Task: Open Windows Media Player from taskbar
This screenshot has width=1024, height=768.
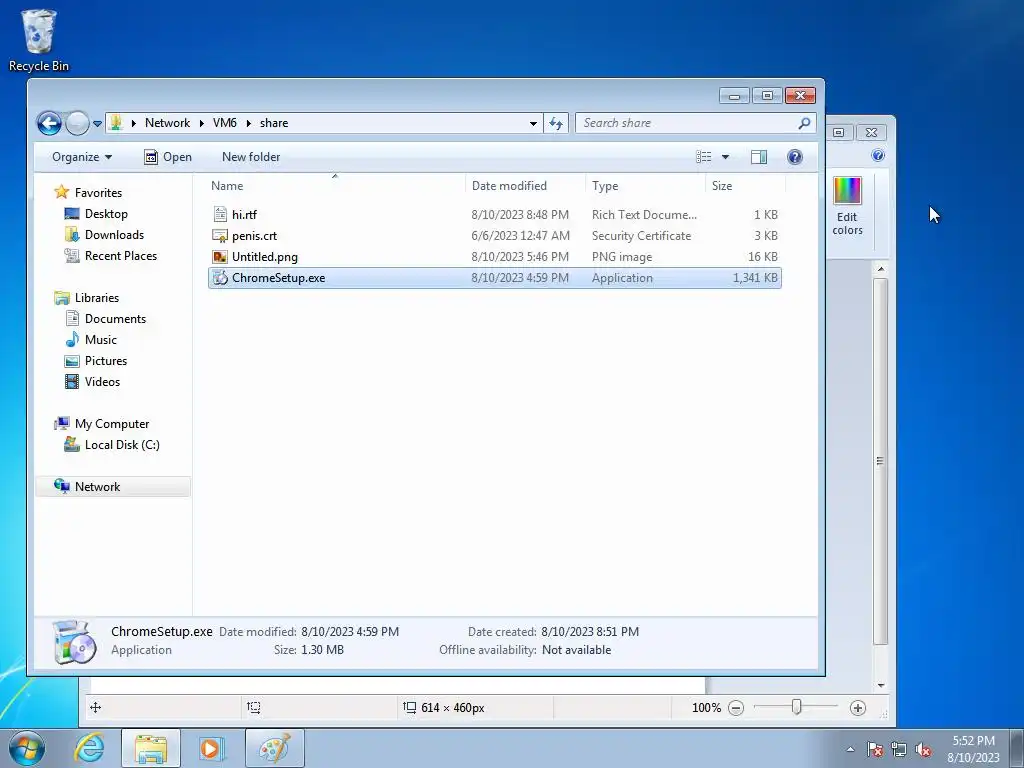Action: (x=212, y=748)
